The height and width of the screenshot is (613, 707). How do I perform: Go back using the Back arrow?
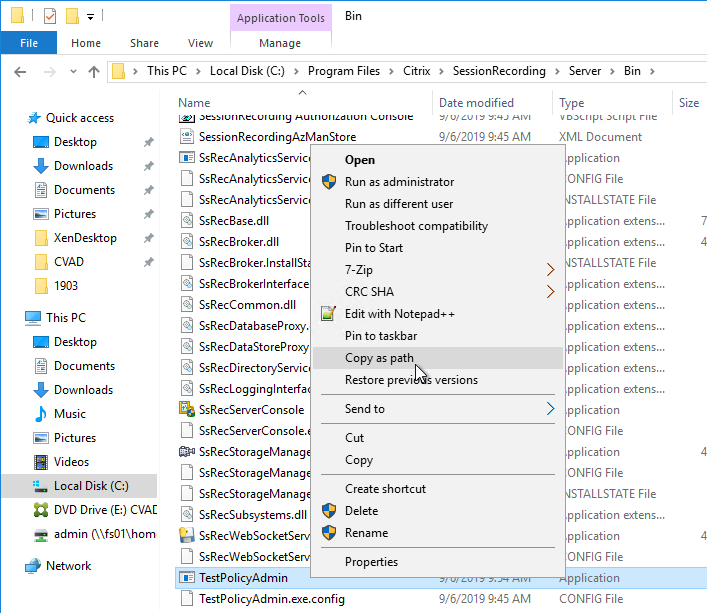click(20, 71)
